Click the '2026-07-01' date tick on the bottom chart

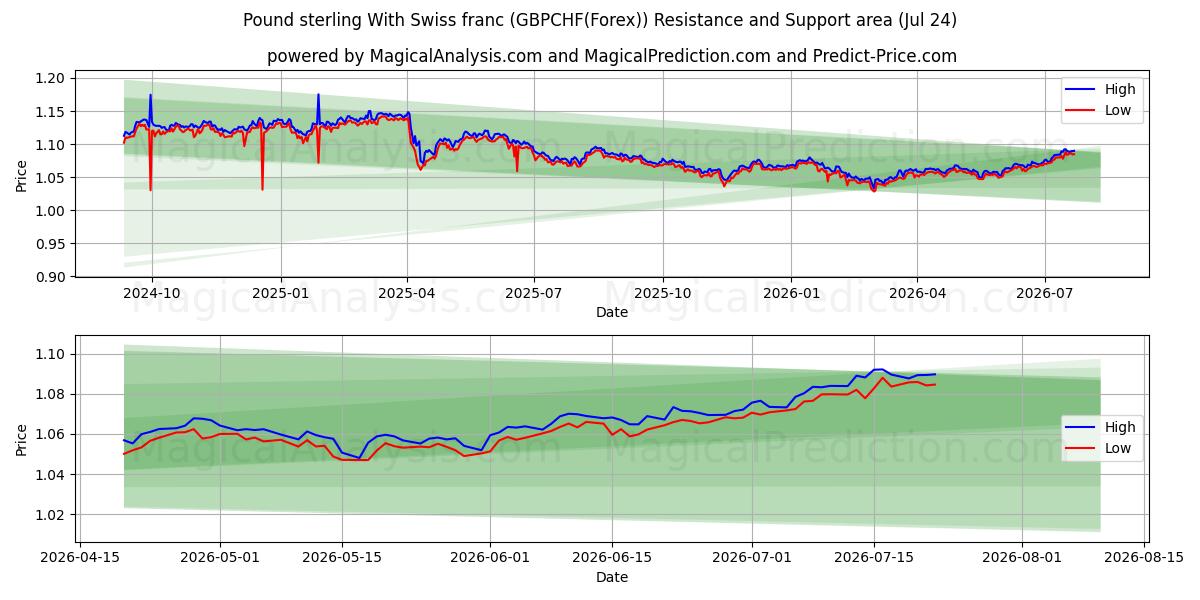tap(751, 559)
